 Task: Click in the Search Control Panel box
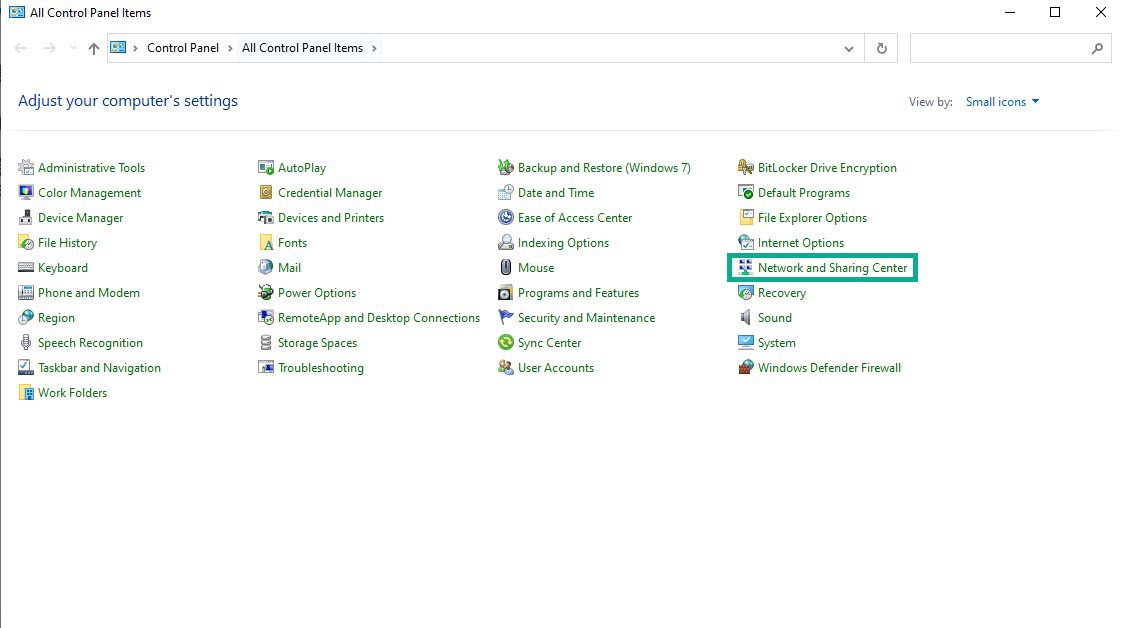[x=999, y=48]
